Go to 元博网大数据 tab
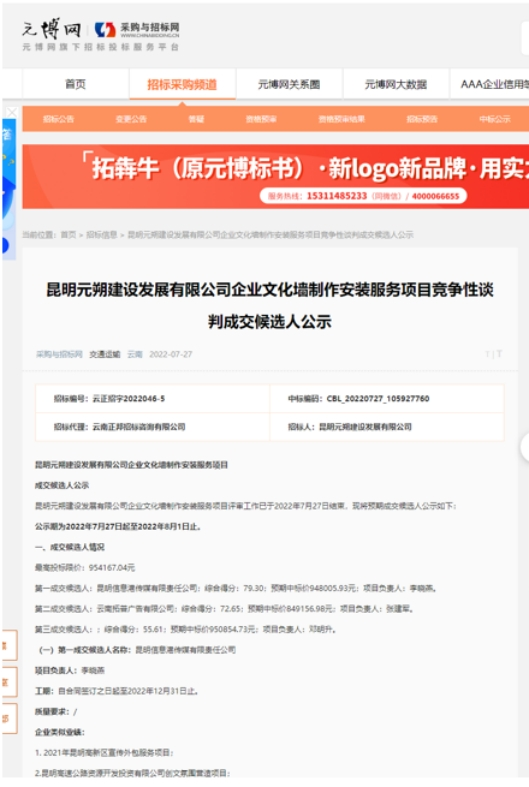The image size is (529, 787). (395, 84)
